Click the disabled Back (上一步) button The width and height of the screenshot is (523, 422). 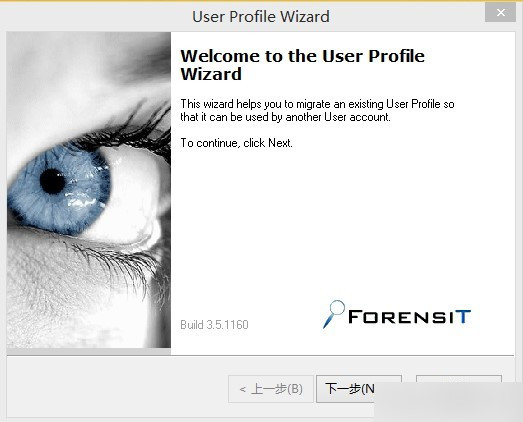pos(271,389)
